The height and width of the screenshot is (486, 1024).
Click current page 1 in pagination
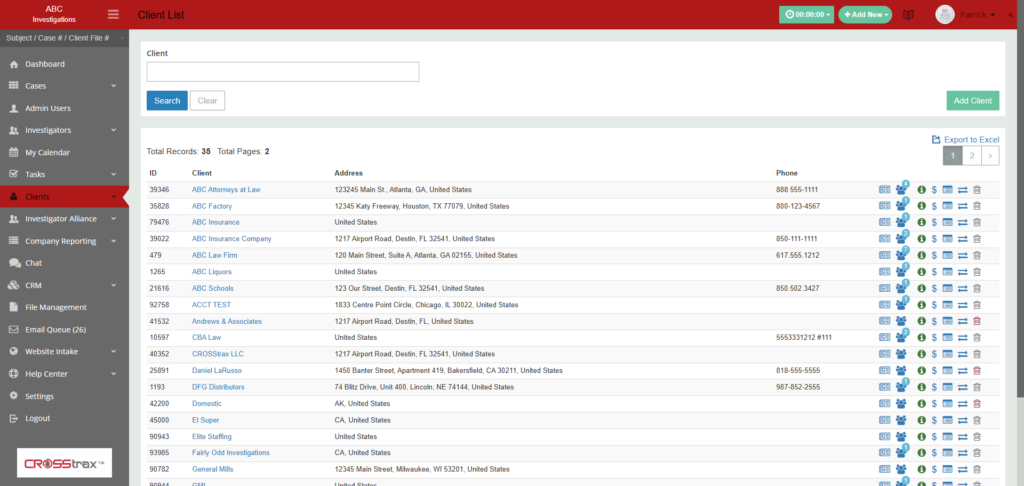(x=953, y=155)
